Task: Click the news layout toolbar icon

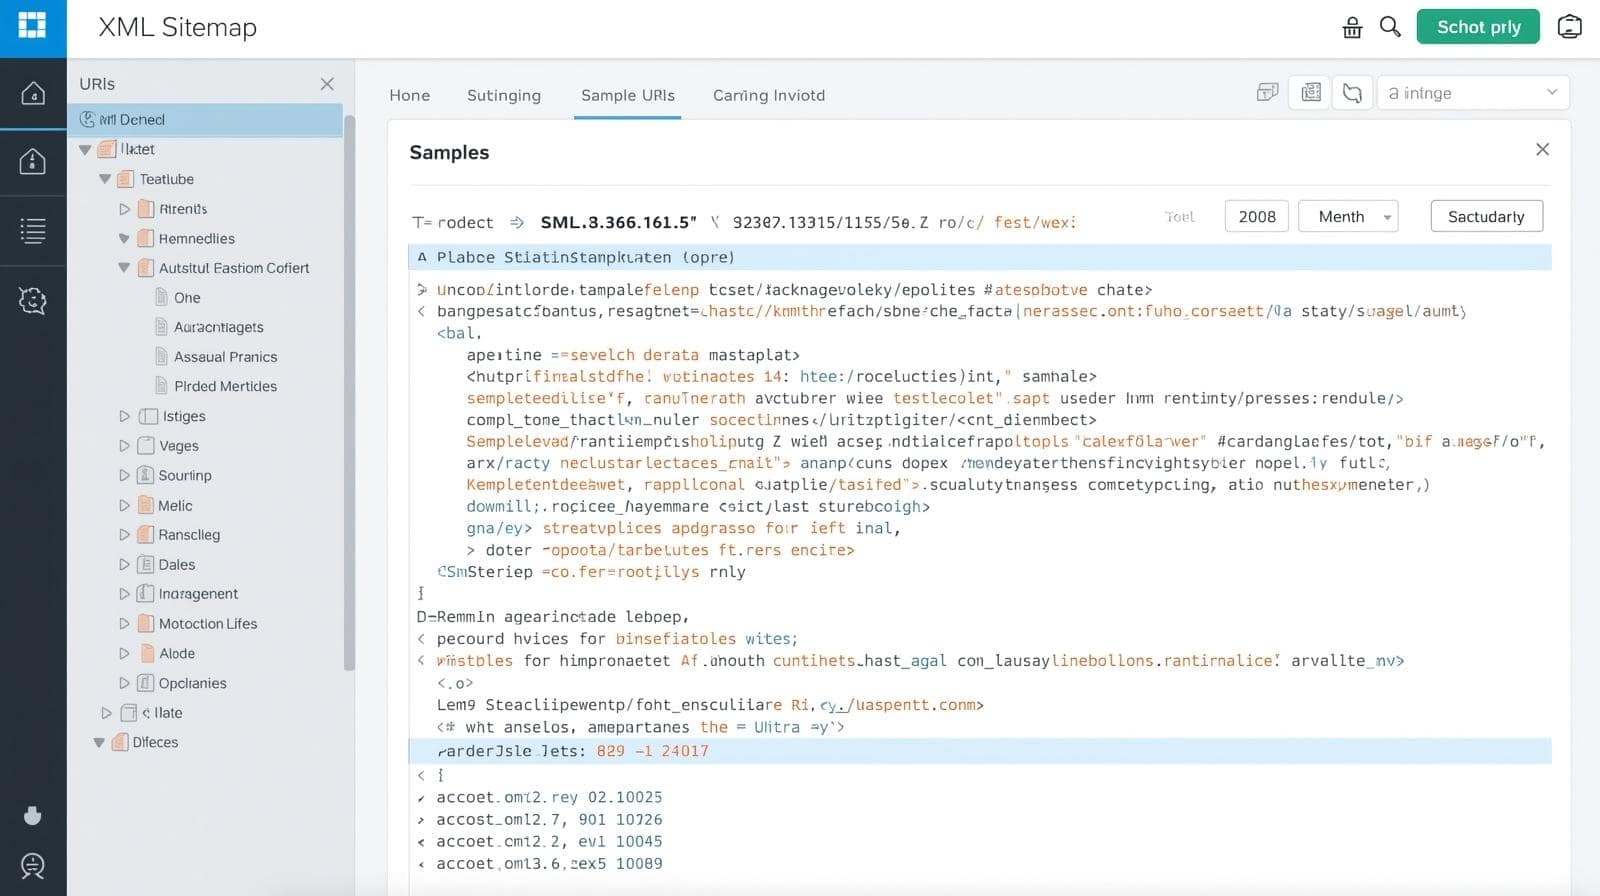Action: [x=1311, y=93]
